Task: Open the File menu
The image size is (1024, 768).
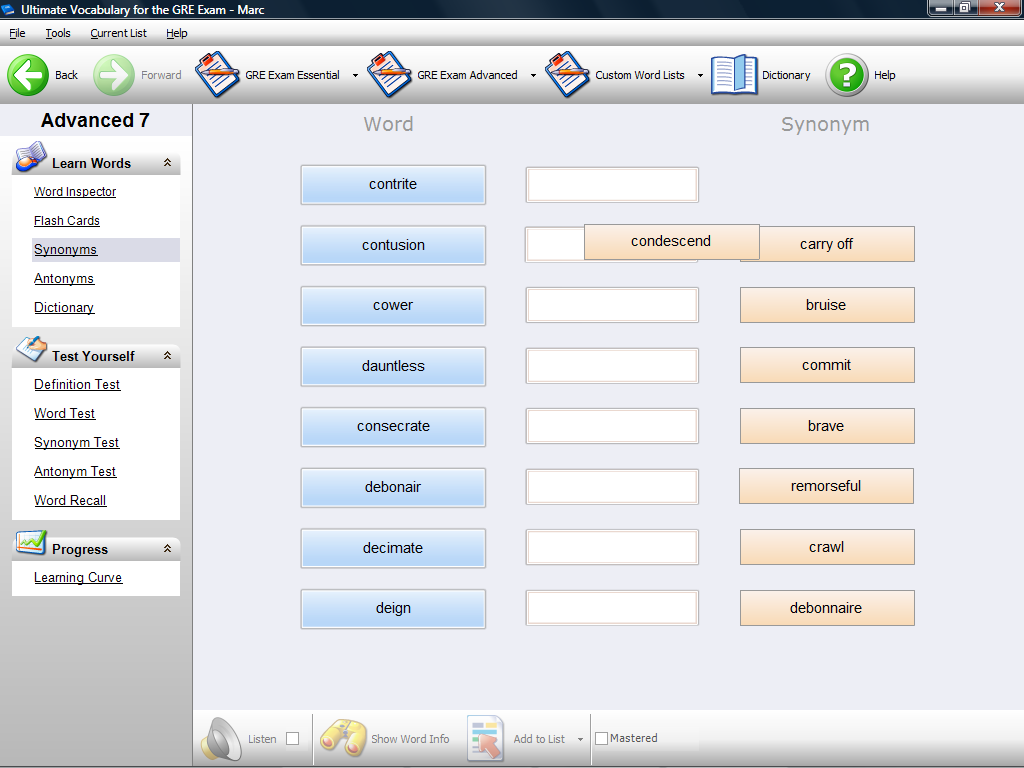Action: click(17, 33)
